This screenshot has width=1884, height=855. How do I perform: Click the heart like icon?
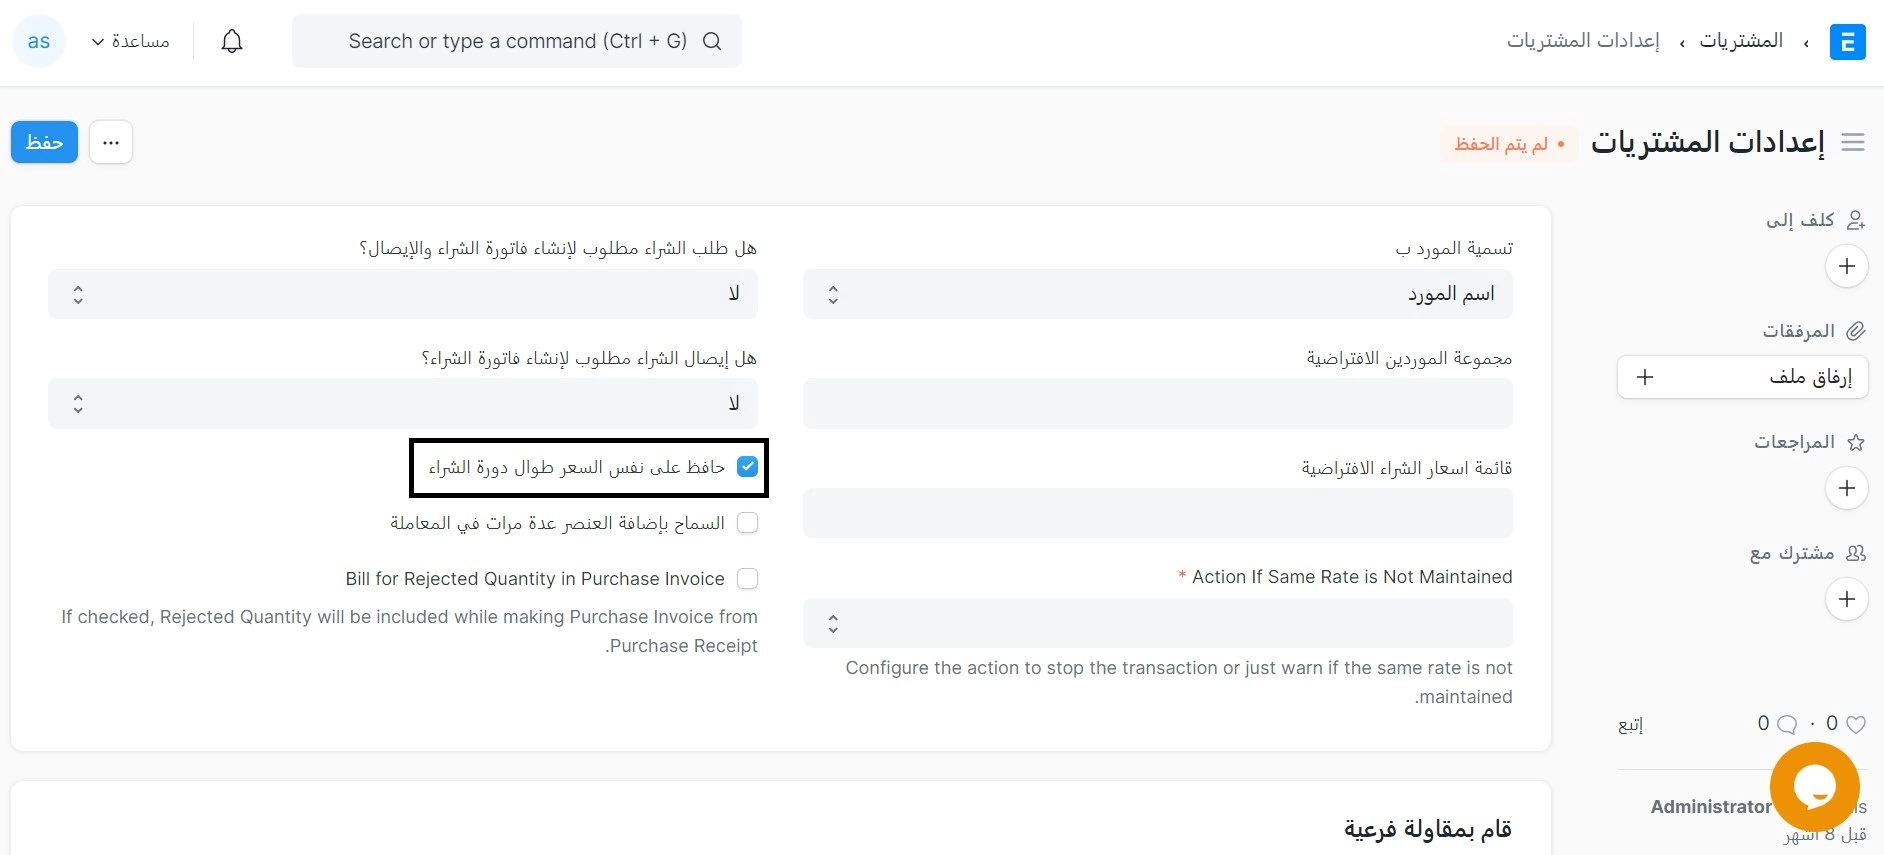click(1856, 724)
